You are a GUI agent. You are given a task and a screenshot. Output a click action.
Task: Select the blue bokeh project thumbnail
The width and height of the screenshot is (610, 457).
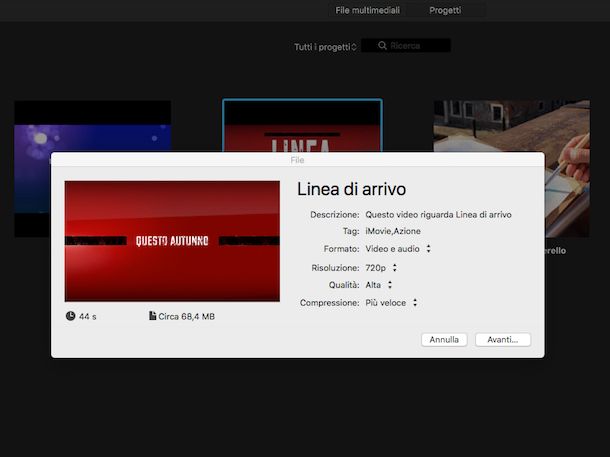click(x=93, y=126)
